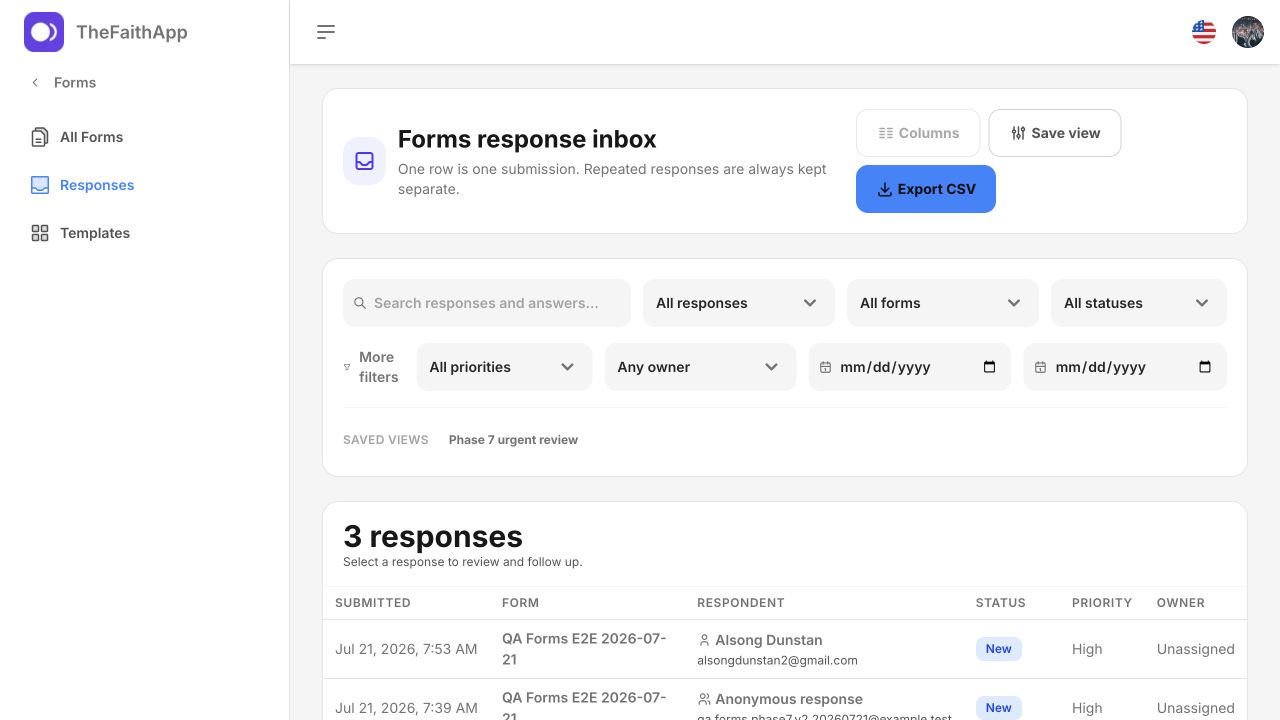Sort by RESPONDENT column header
Image resolution: width=1280 pixels, height=720 pixels.
[x=741, y=603]
